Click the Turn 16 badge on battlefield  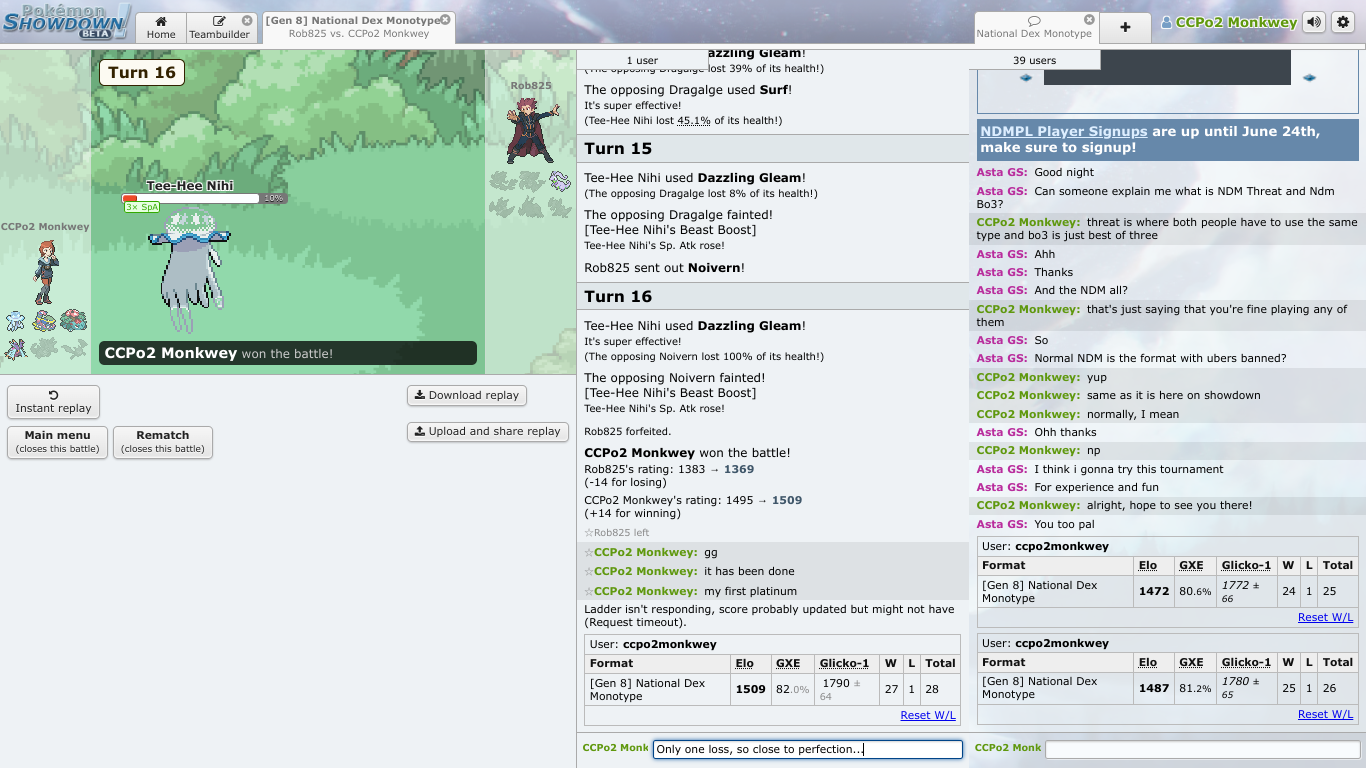[x=142, y=72]
